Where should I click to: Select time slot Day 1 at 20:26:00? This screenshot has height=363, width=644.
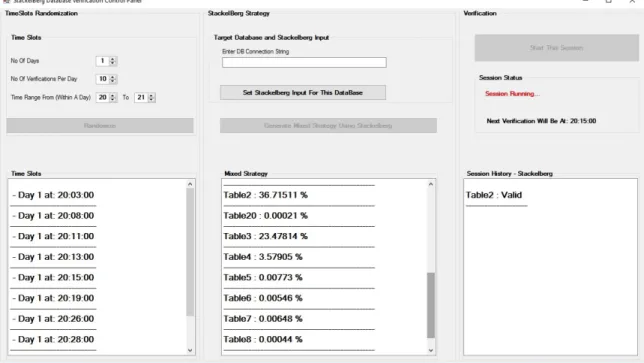[53, 319]
